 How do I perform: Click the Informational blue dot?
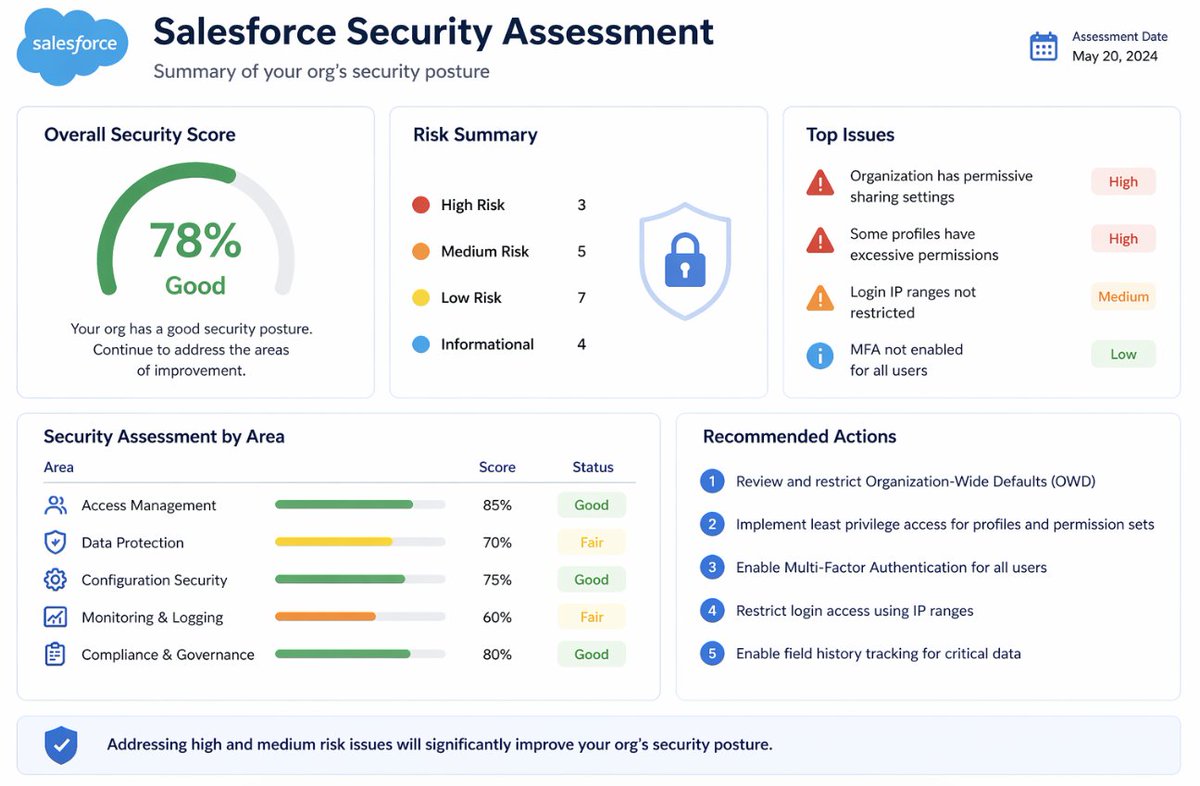(421, 344)
